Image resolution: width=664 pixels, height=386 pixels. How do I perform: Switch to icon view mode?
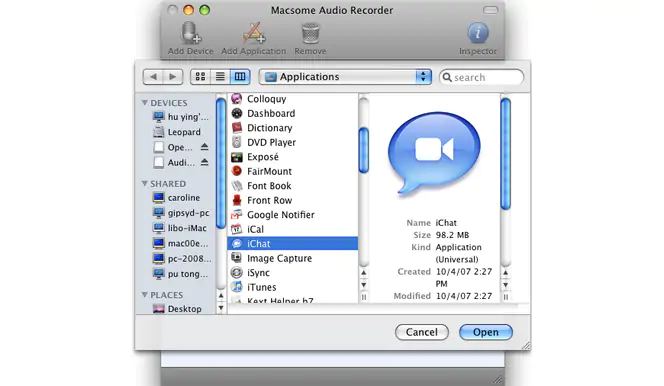[200, 77]
